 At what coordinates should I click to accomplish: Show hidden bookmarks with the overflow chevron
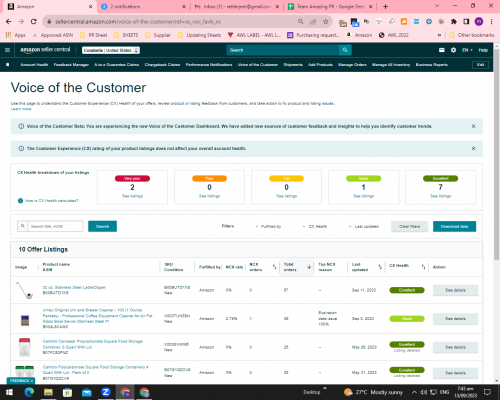point(439,35)
